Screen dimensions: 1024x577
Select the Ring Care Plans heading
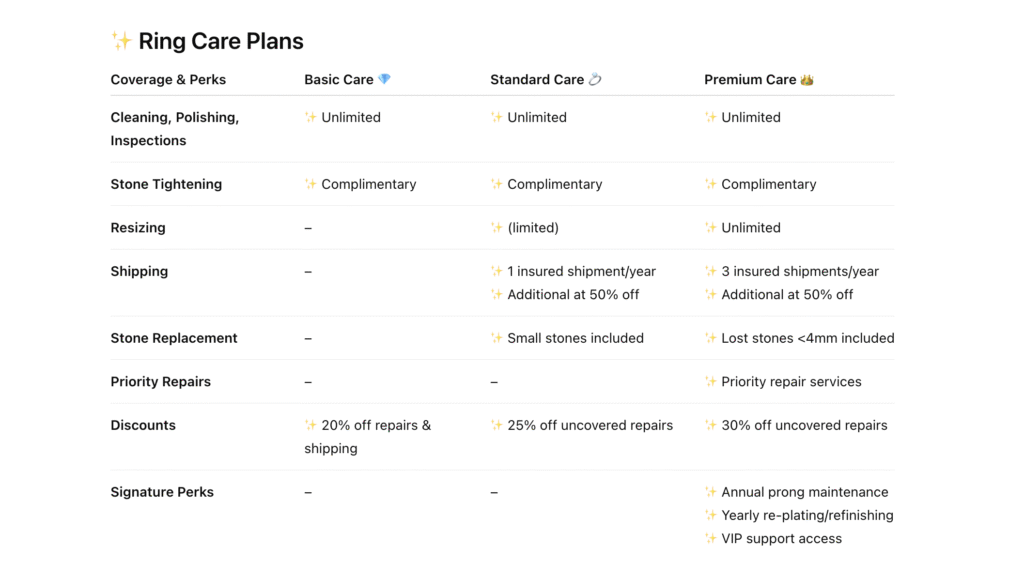(221, 41)
